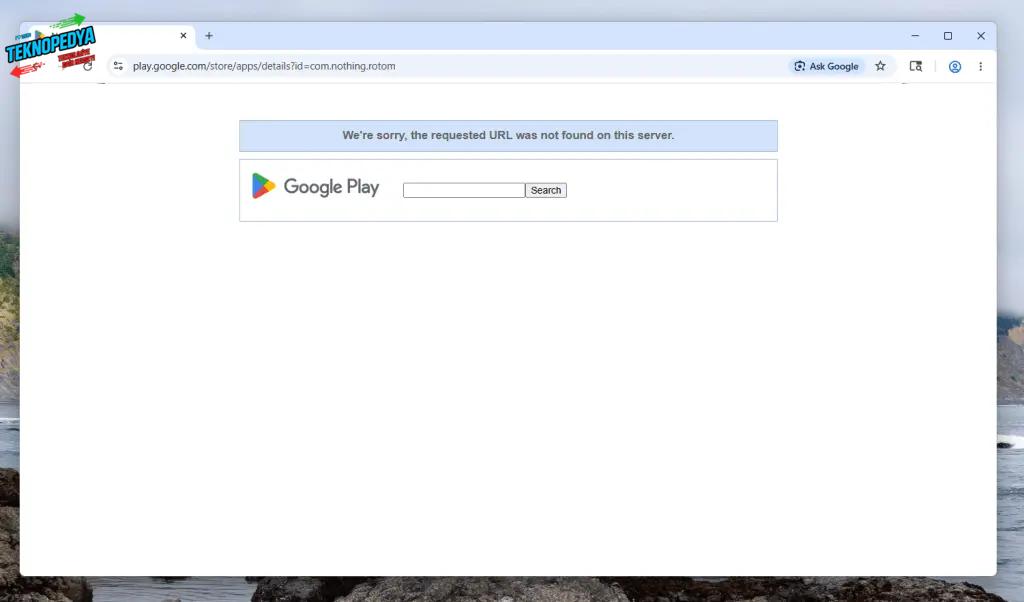The image size is (1024, 602).
Task: Reload the page with the refresh icon
Action: [88, 66]
